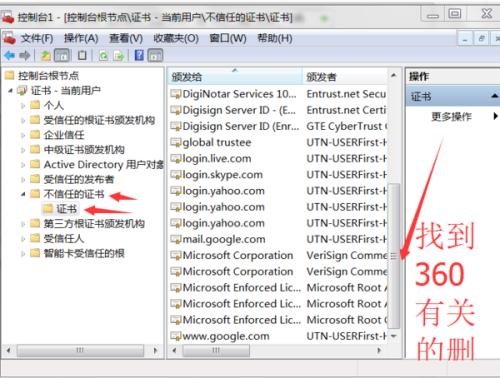Screen dimensions: 500x378
Task: Click the certificate list horizontal scrollbar thumb
Action: click(x=216, y=350)
